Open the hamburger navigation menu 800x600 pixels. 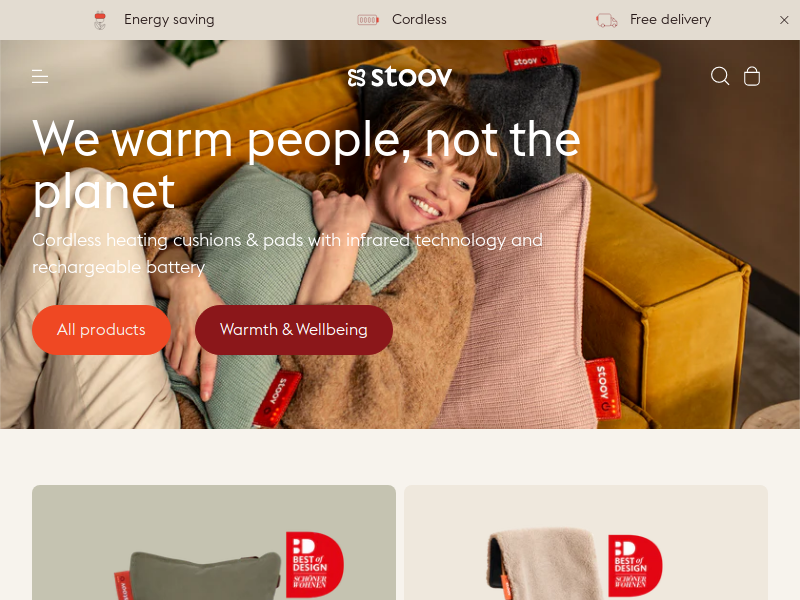(x=40, y=77)
